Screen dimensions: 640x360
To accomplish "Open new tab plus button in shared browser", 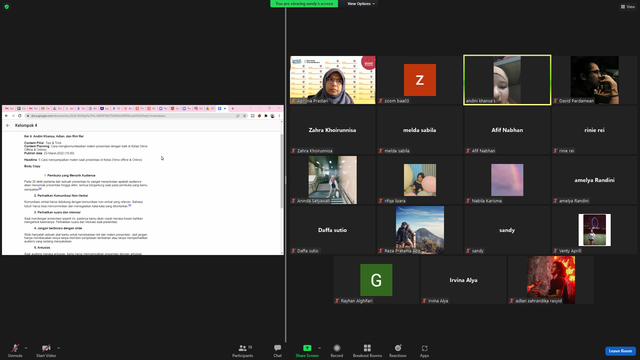I will pos(233,109).
